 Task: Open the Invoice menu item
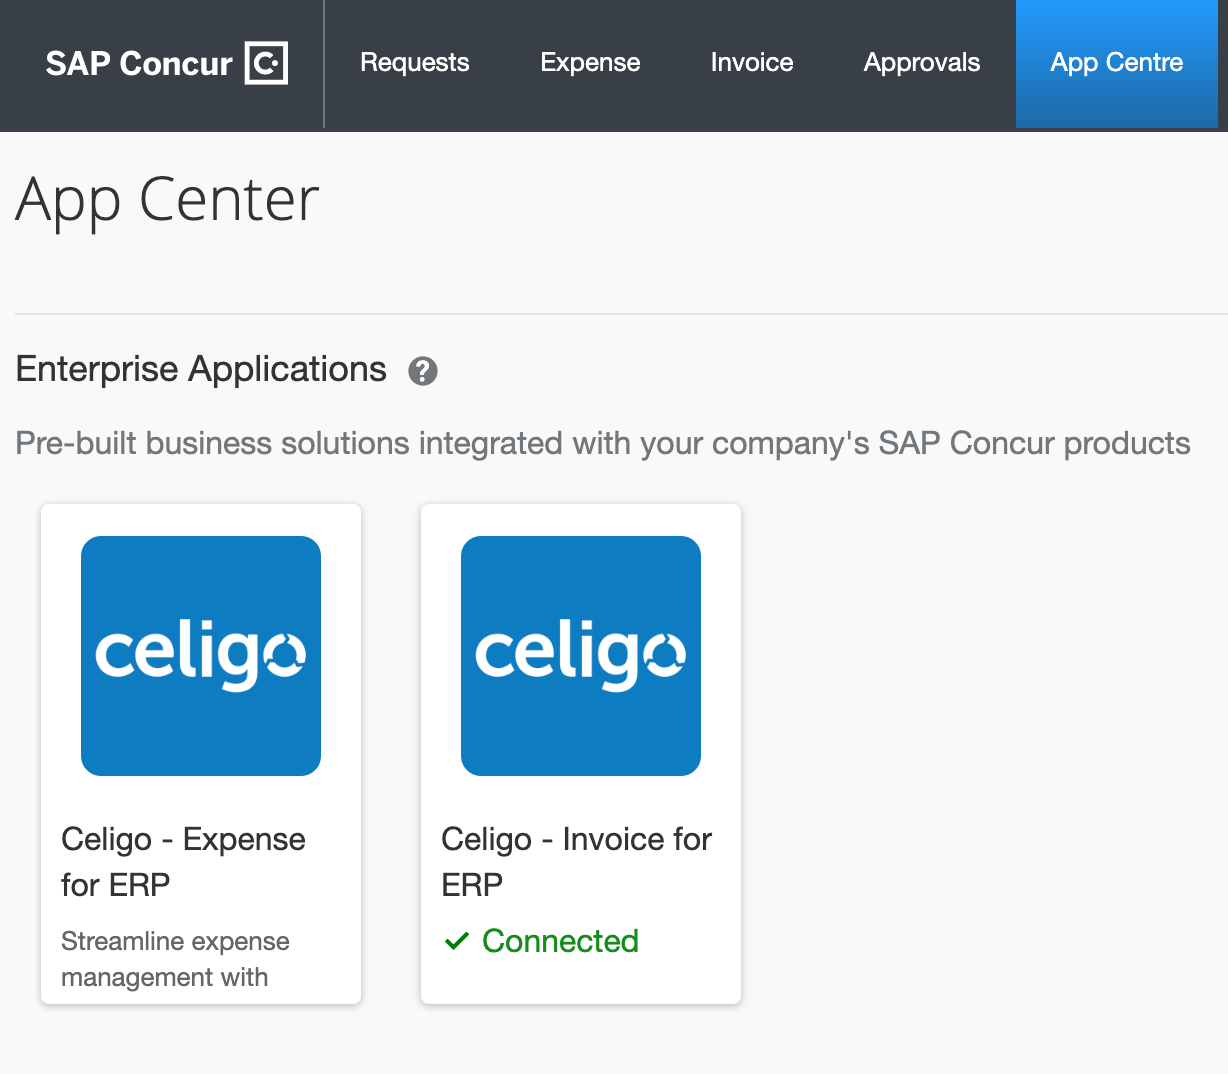coord(752,62)
